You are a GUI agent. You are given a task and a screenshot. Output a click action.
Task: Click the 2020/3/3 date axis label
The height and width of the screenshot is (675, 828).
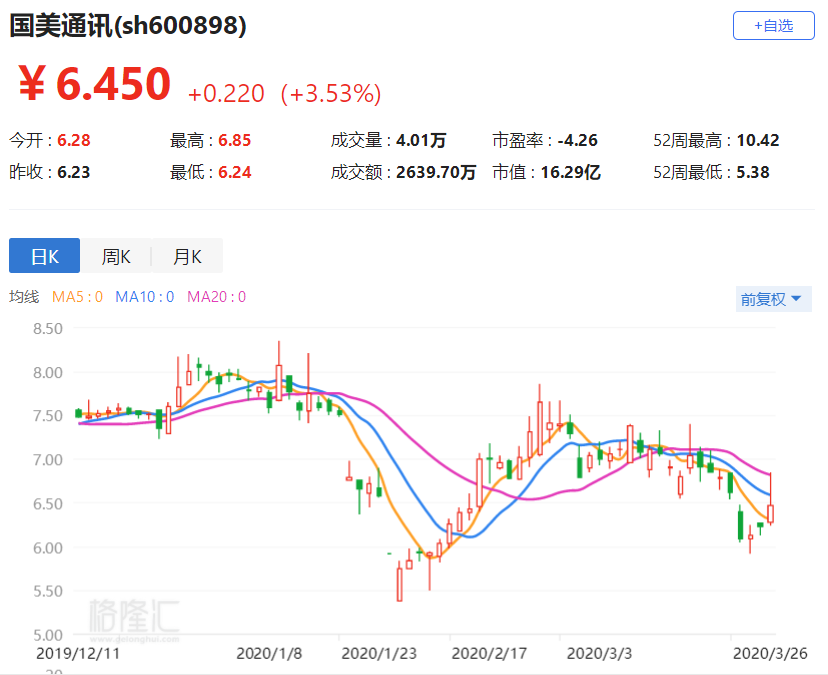(x=599, y=653)
